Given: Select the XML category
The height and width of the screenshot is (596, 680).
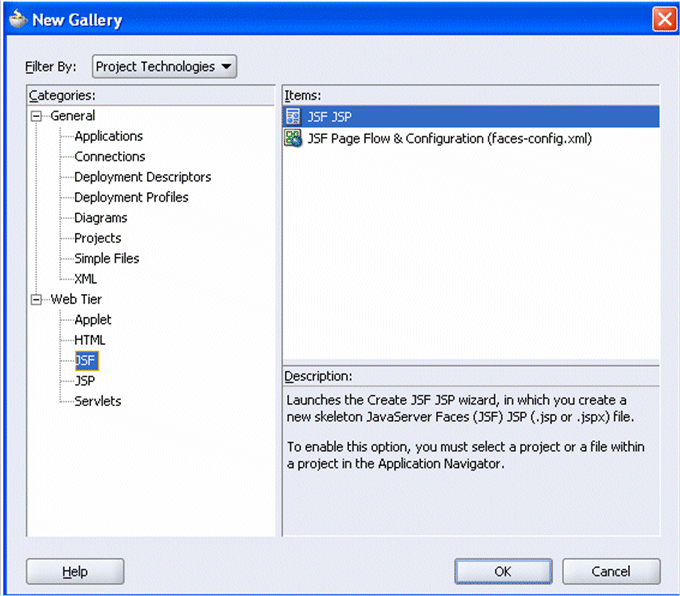Looking at the screenshot, I should pyautogui.click(x=85, y=279).
